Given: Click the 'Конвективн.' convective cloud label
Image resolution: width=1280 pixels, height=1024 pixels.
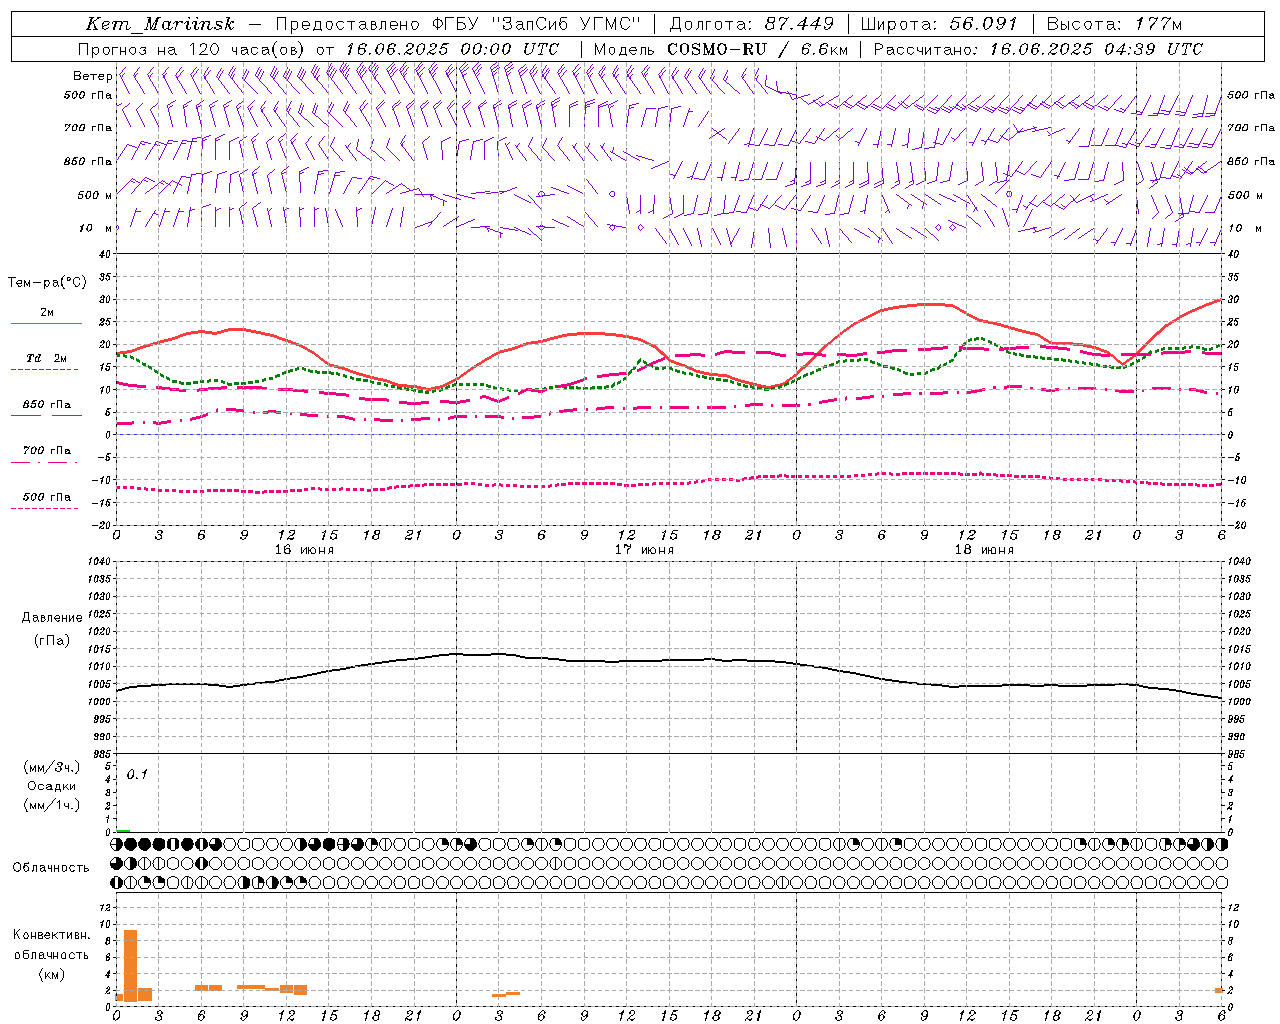Looking at the screenshot, I should pos(52,935).
